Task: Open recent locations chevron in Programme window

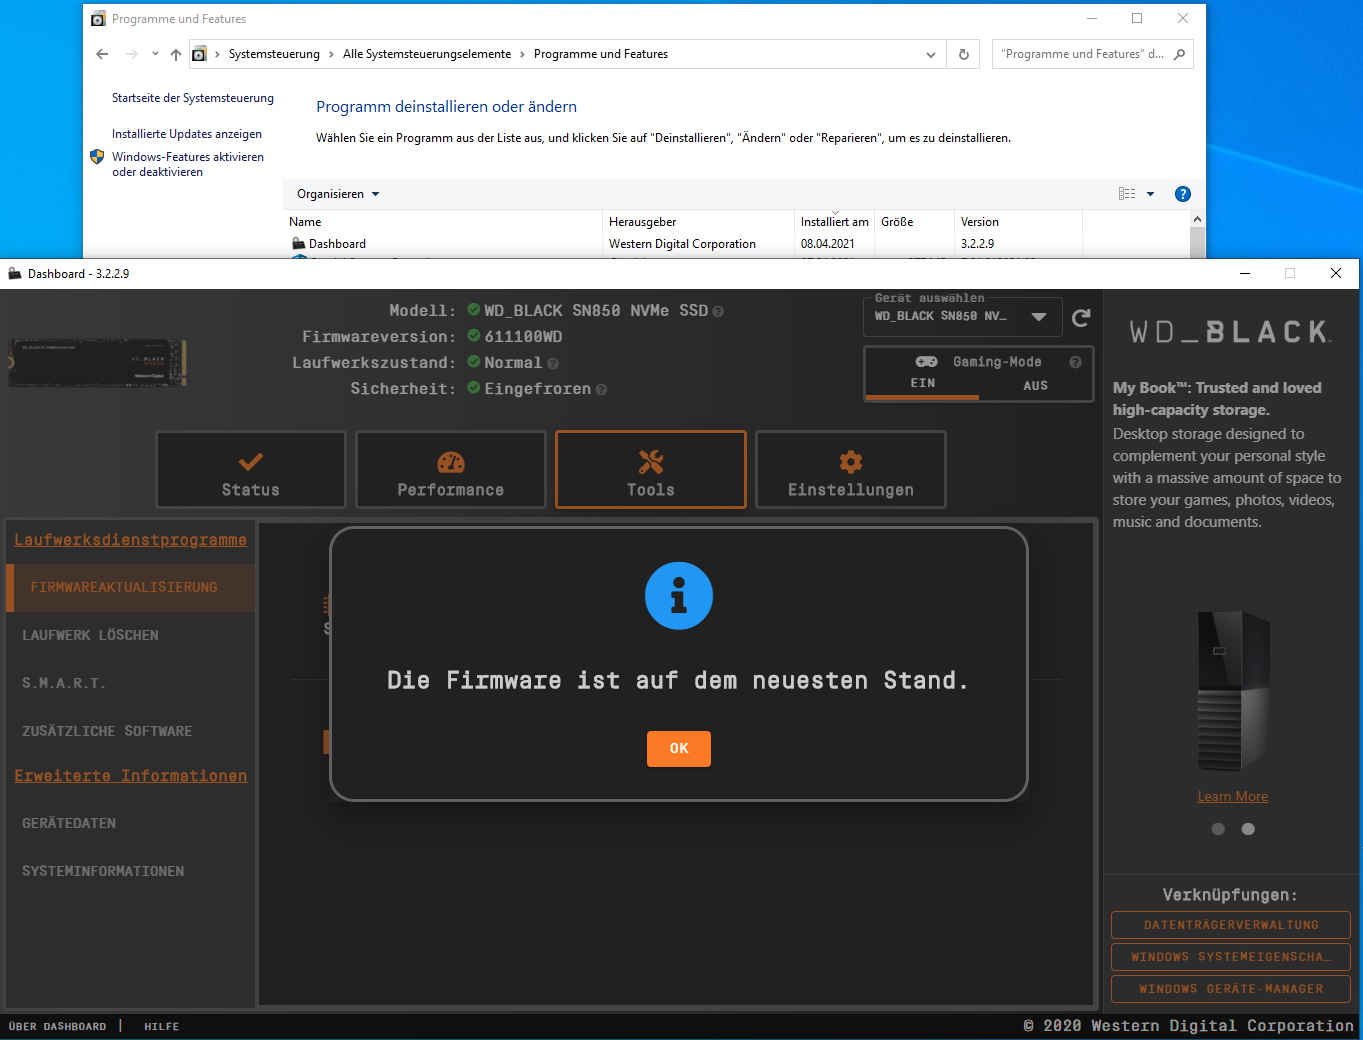Action: (x=155, y=54)
